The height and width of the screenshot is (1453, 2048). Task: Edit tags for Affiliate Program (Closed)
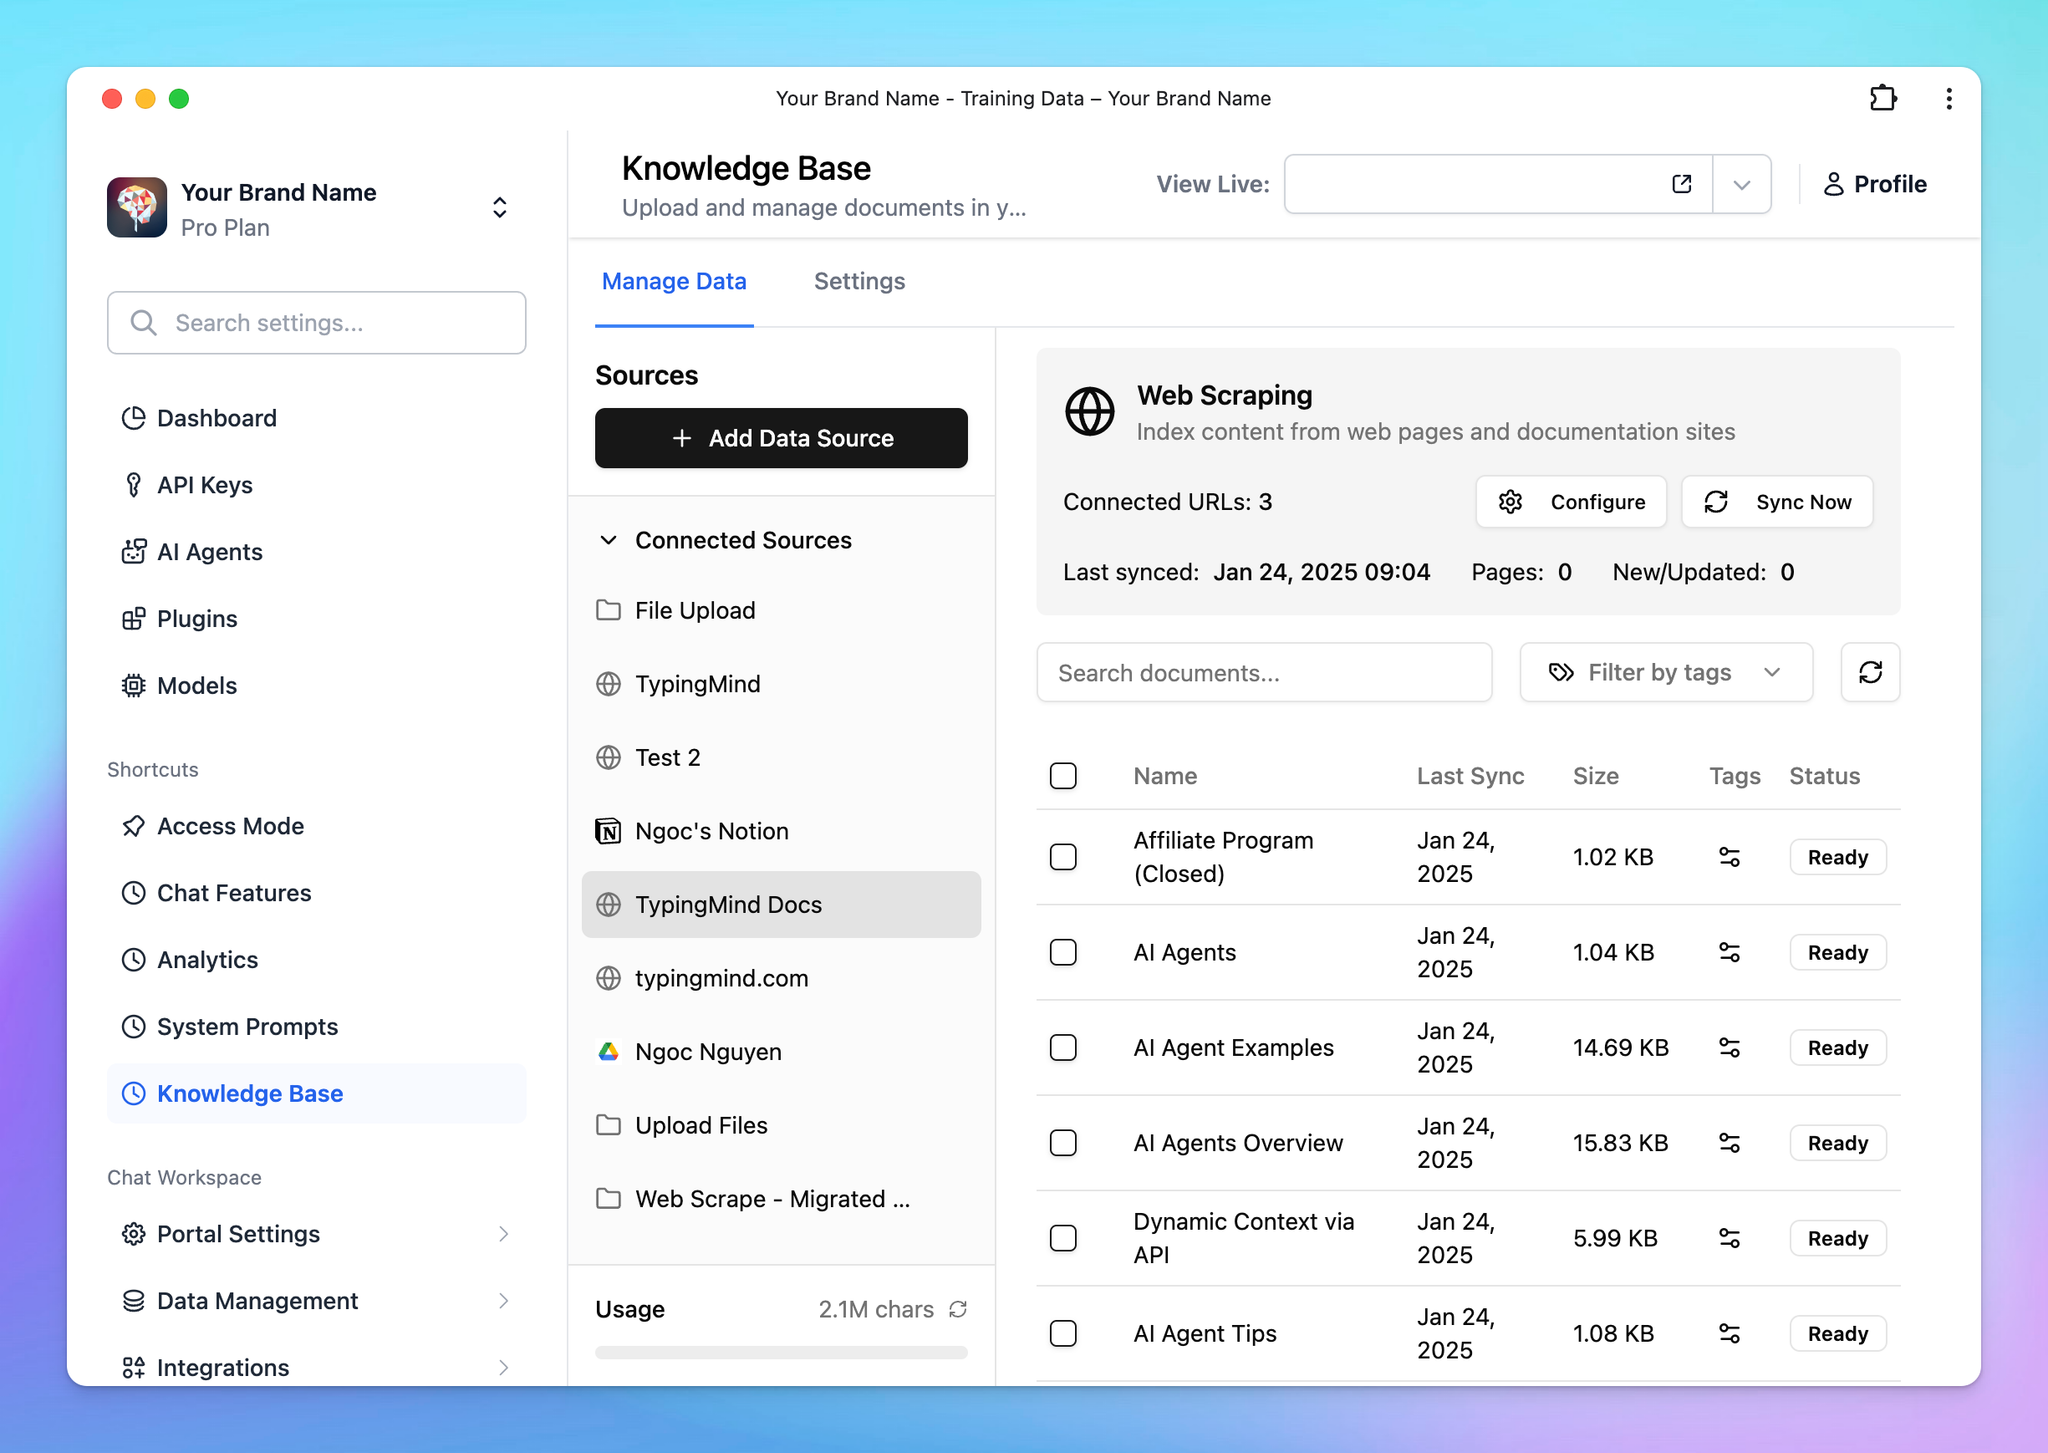1730,857
